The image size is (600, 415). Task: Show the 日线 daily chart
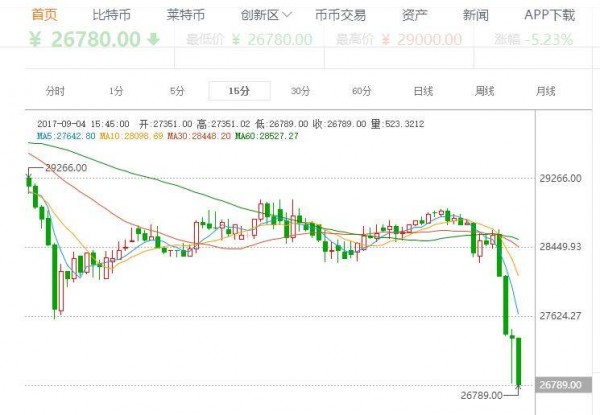click(423, 91)
